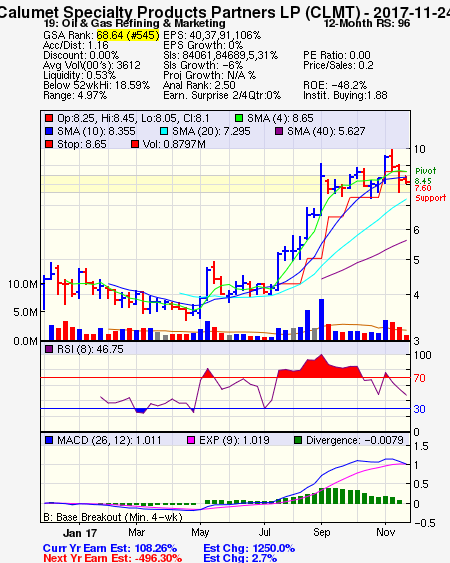Click the Earn. Surprise 2/4Qtr:0% entry
450x563 pixels.
[222, 96]
